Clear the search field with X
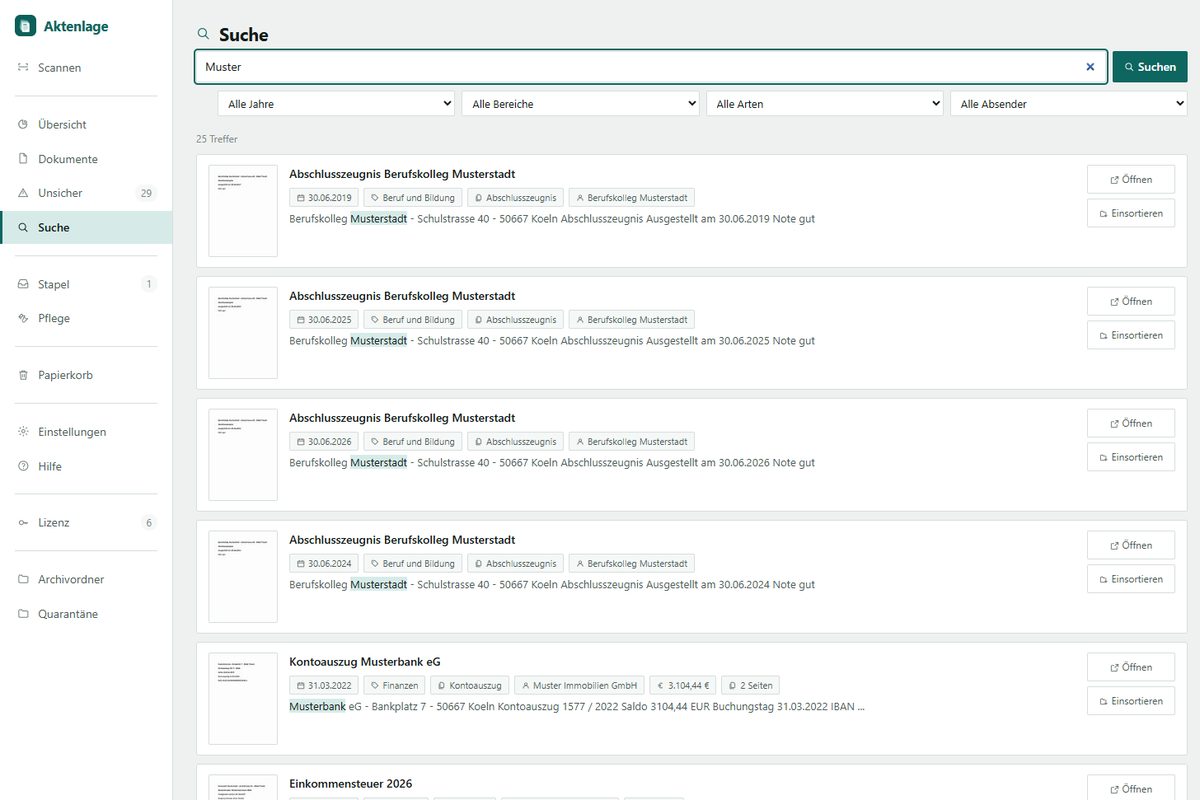The height and width of the screenshot is (800, 1200). click(1090, 67)
